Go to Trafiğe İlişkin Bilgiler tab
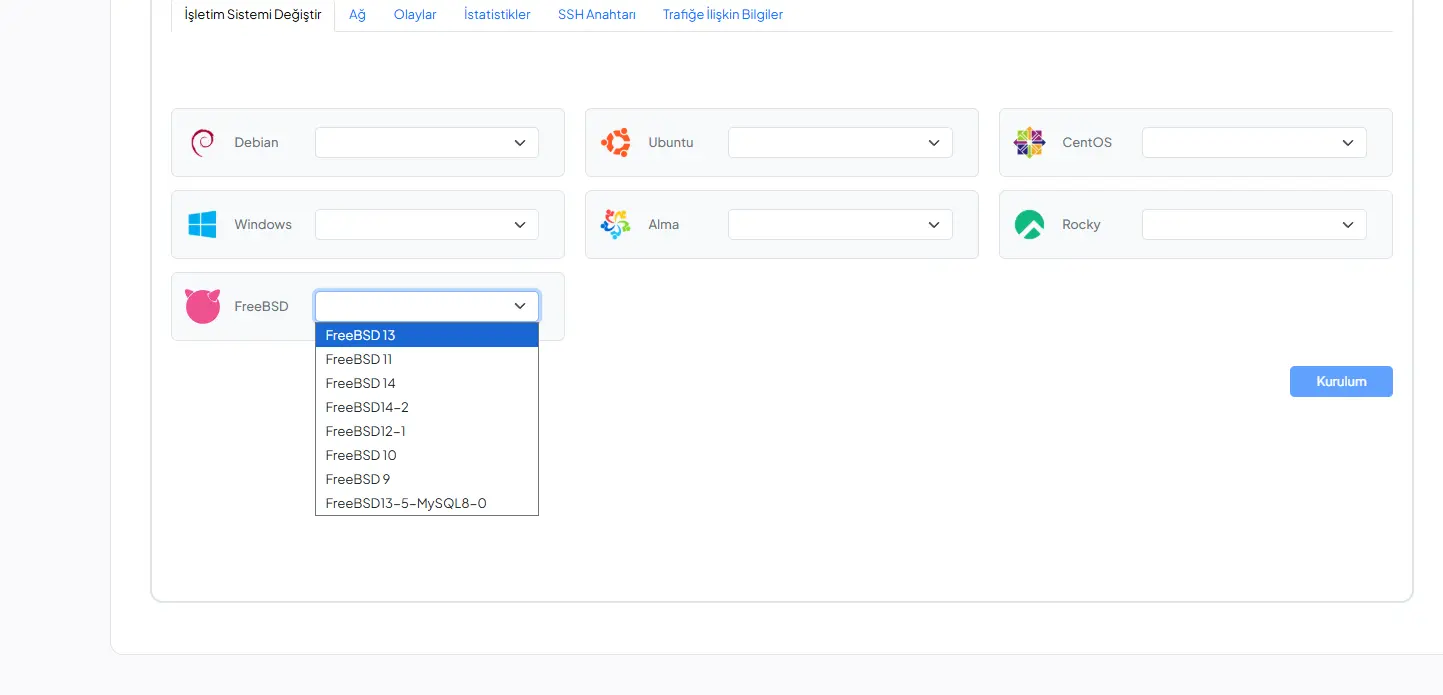This screenshot has height=695, width=1443. coord(722,15)
